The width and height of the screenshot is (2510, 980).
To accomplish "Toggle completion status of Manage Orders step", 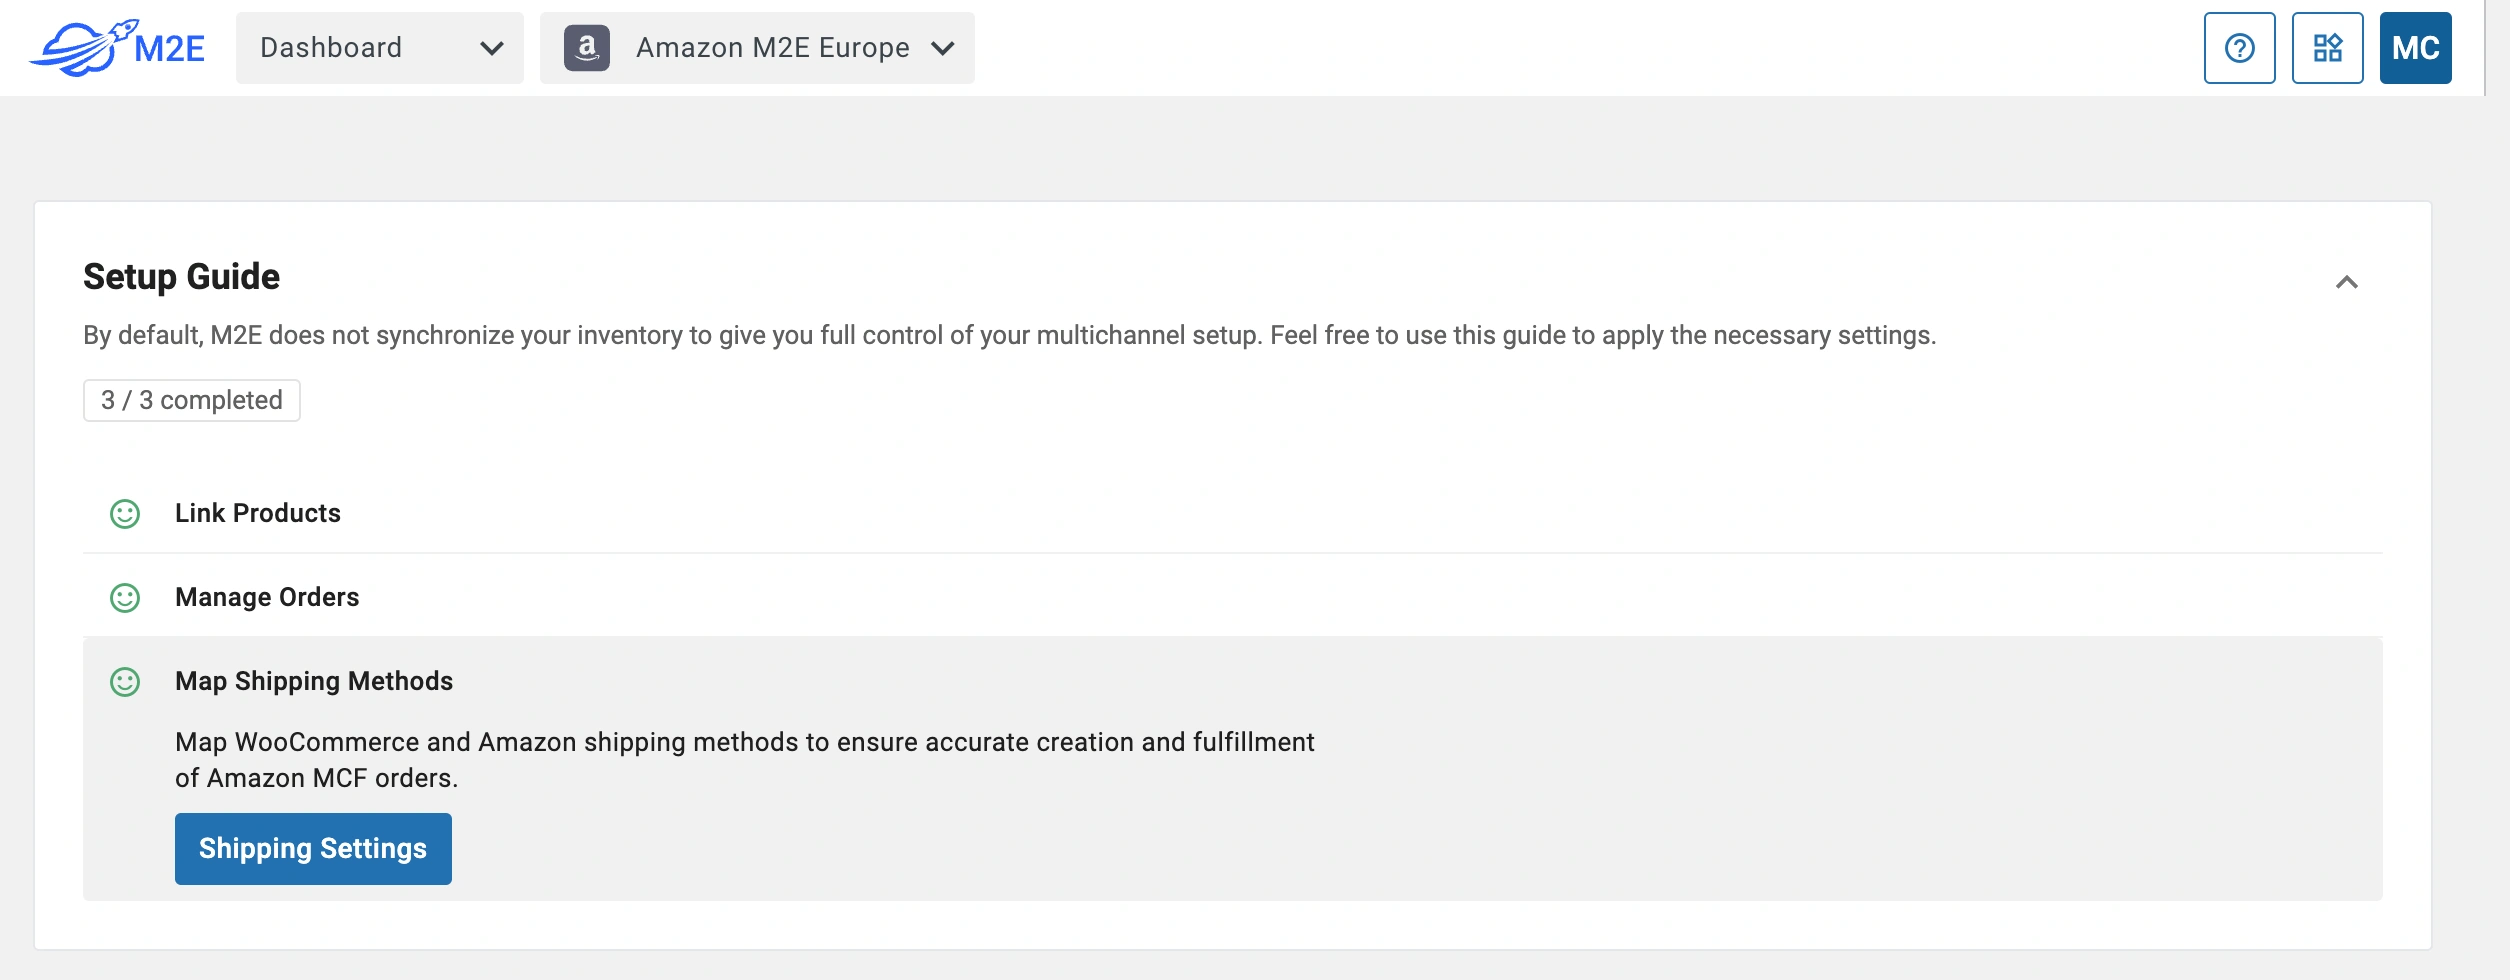I will [x=126, y=598].
